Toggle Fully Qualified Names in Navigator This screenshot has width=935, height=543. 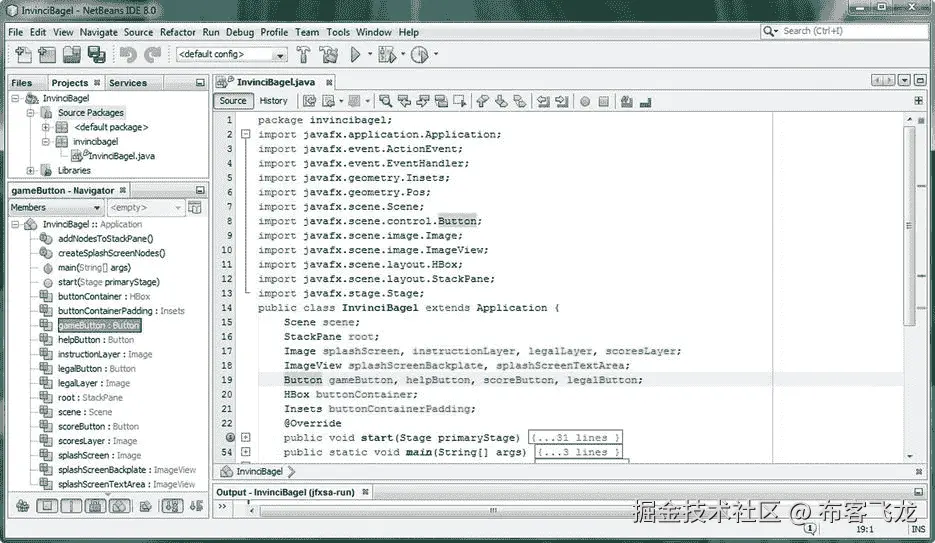145,507
